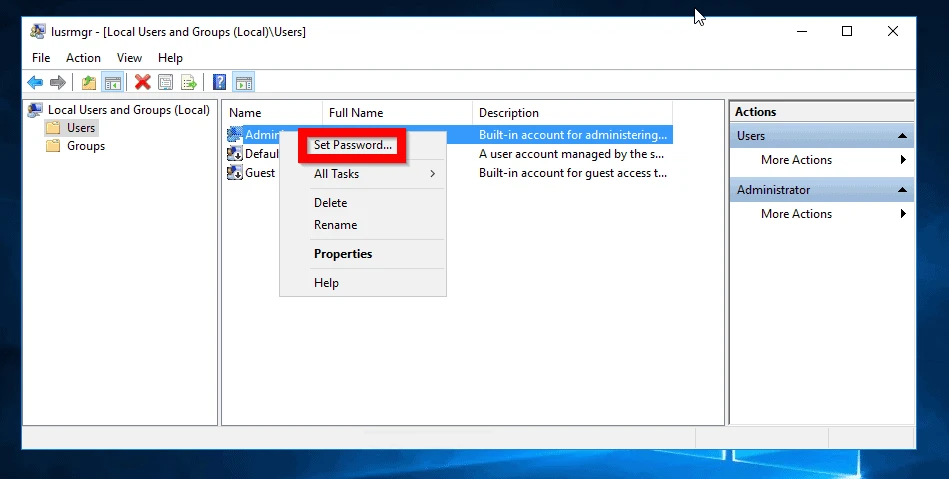Select the DefaultAccount user icon
Image resolution: width=949 pixels, height=479 pixels.
(x=235, y=154)
